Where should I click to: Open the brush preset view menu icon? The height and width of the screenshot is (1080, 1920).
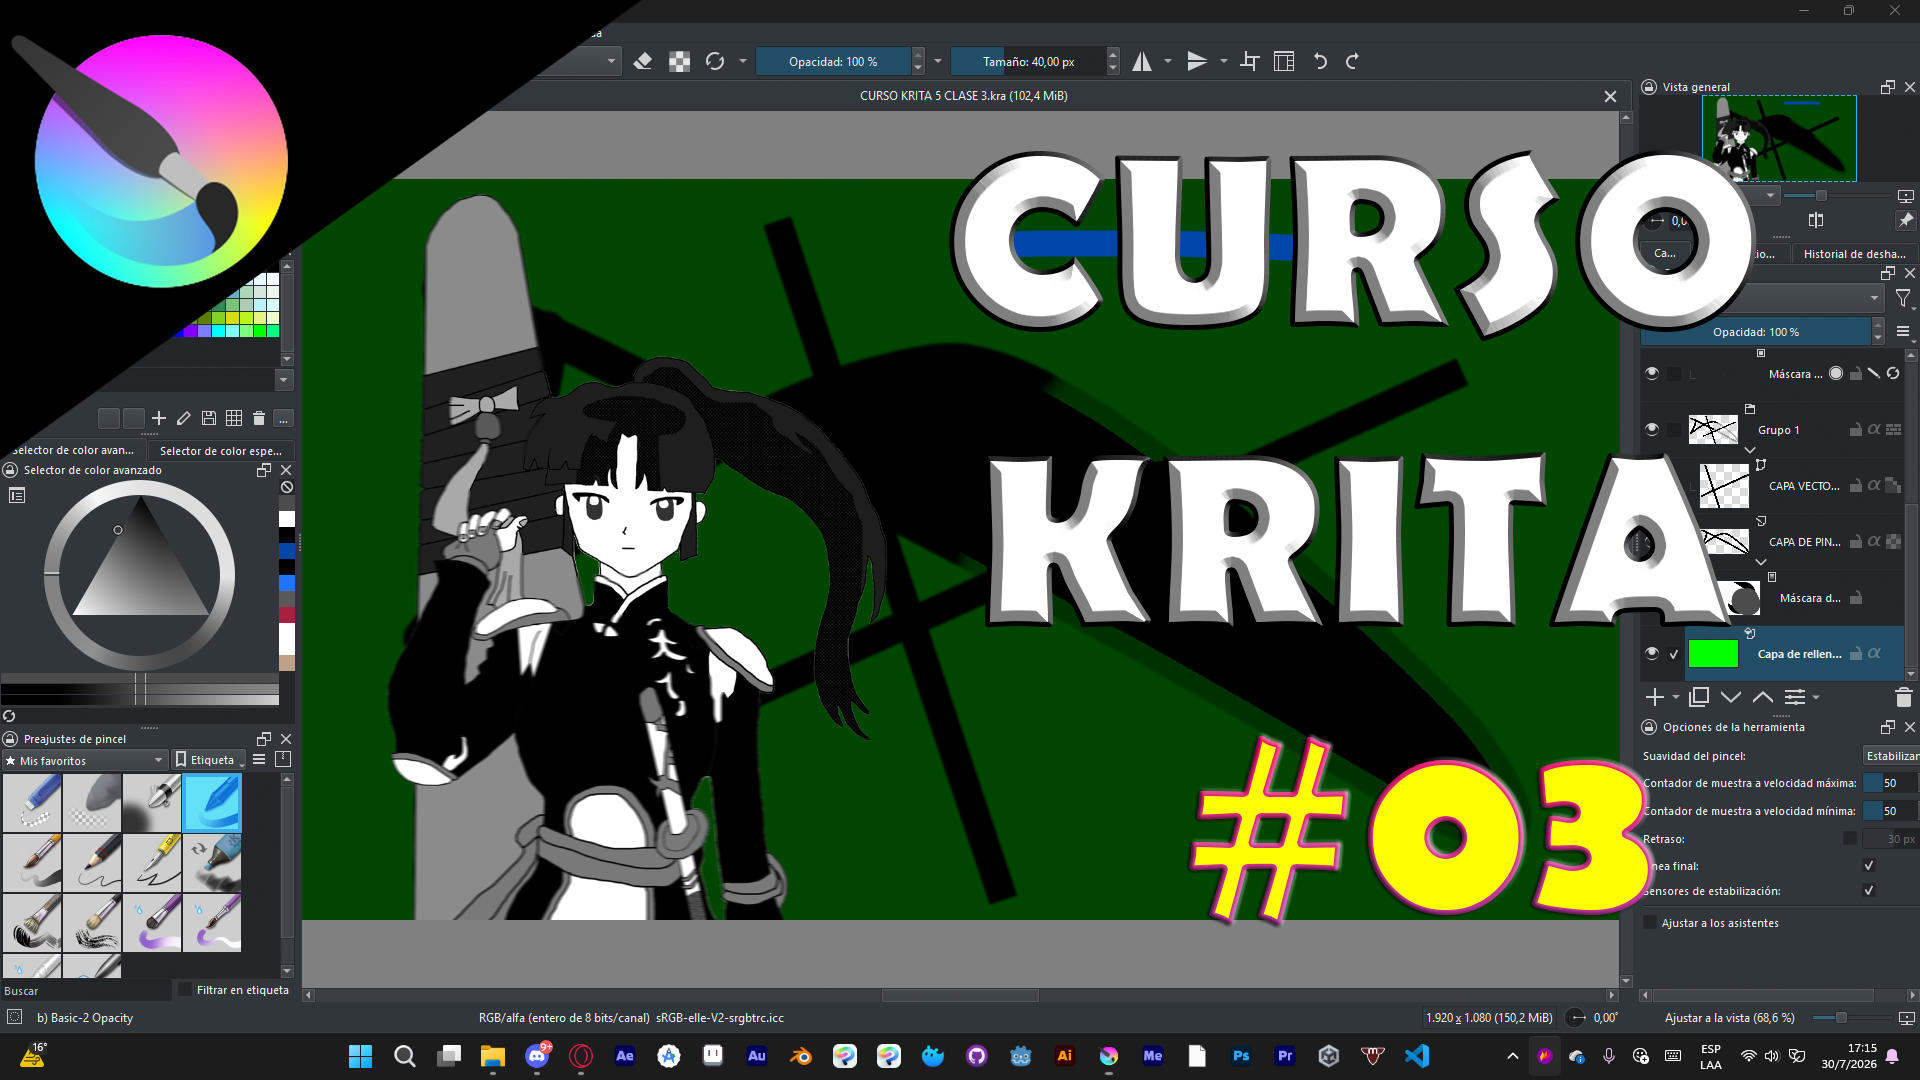[x=259, y=760]
